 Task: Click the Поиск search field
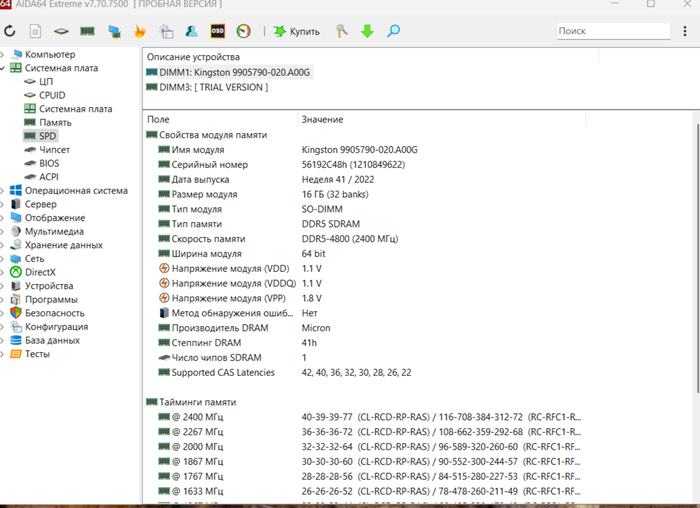(x=613, y=31)
